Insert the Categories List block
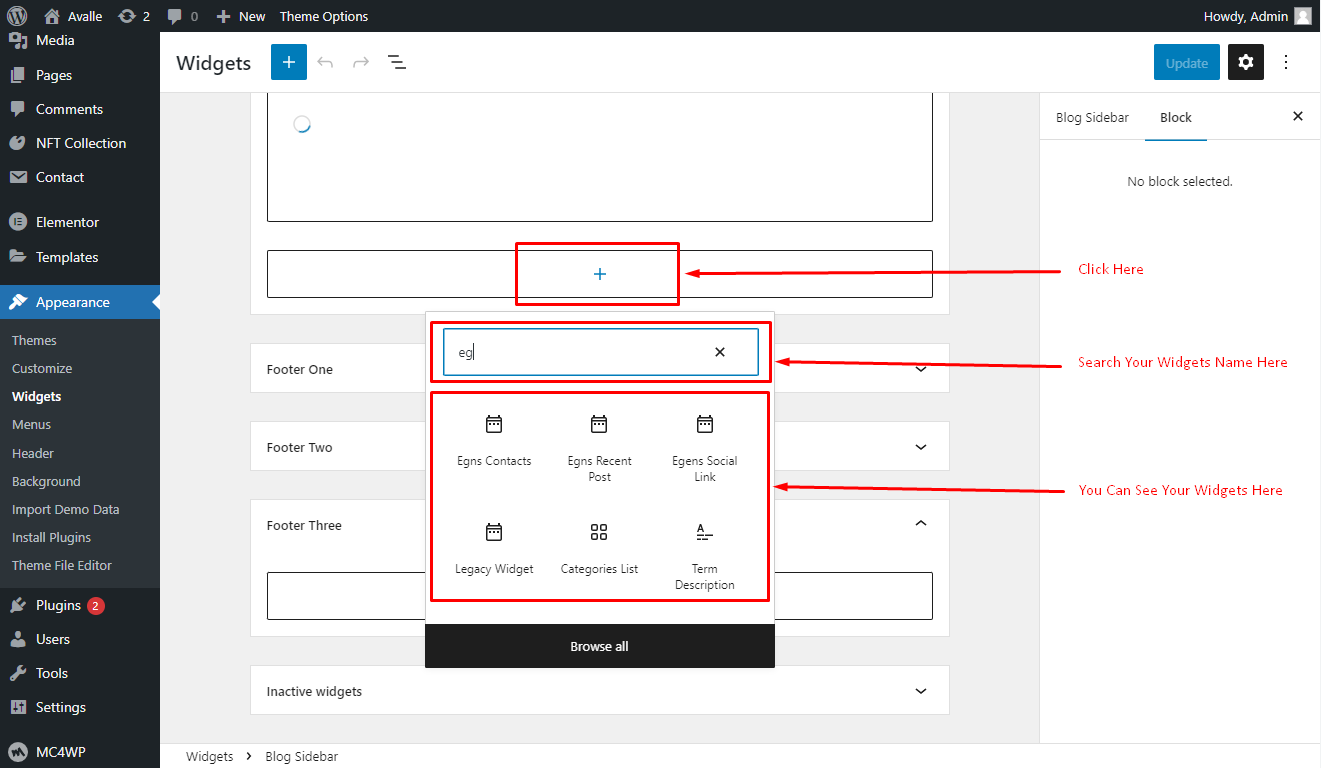The image size is (1321, 768). (x=599, y=549)
